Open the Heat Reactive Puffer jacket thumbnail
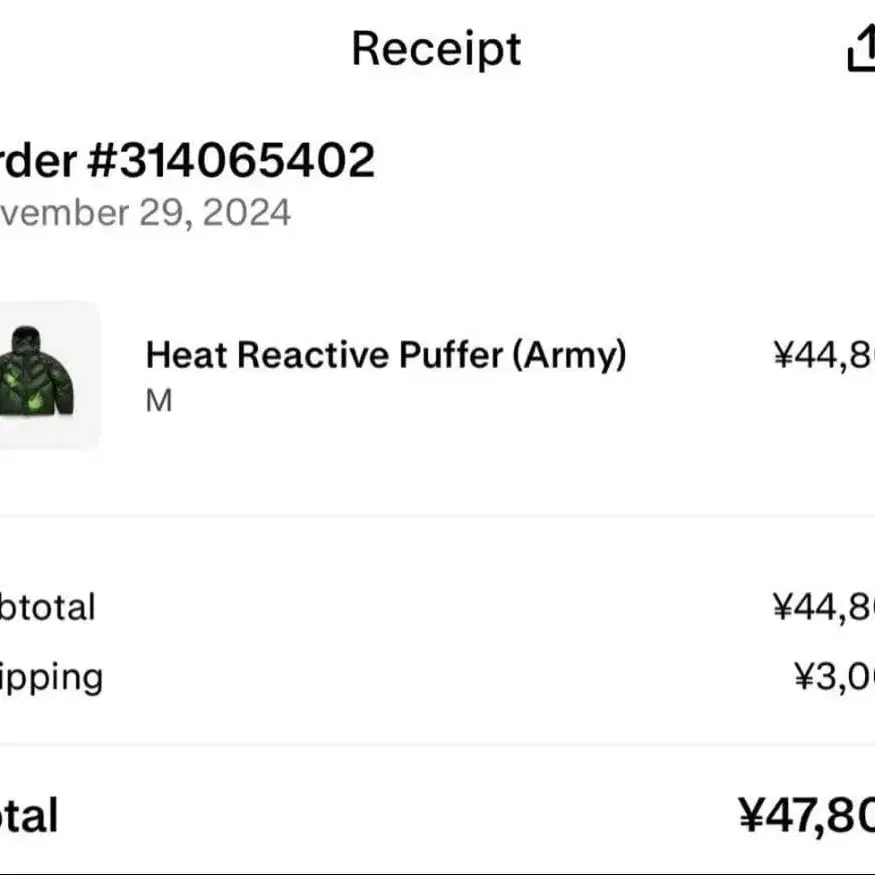The height and width of the screenshot is (875, 875). tap(49, 375)
